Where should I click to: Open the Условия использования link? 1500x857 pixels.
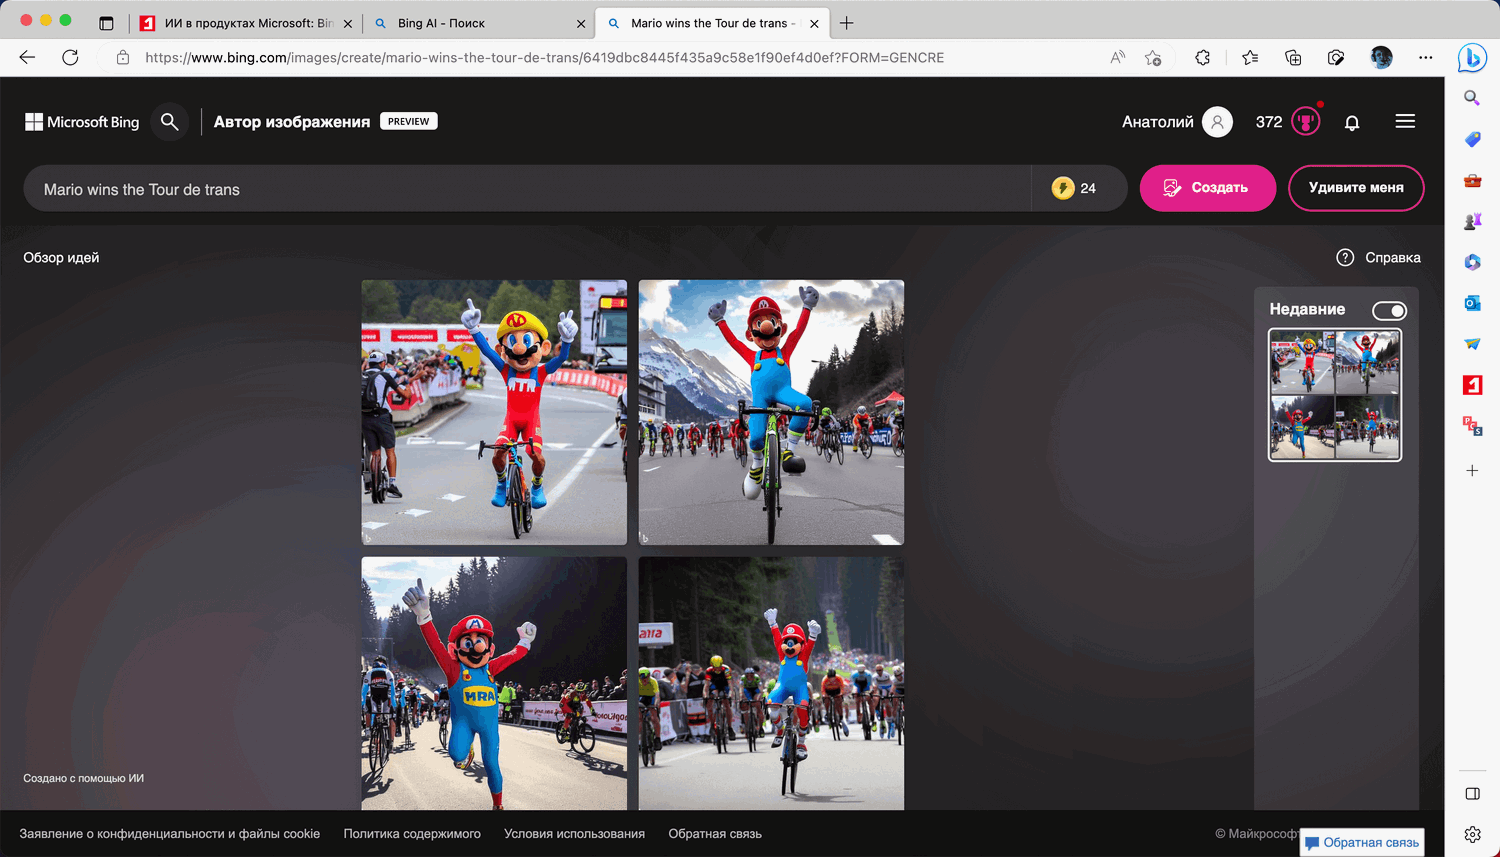(574, 834)
